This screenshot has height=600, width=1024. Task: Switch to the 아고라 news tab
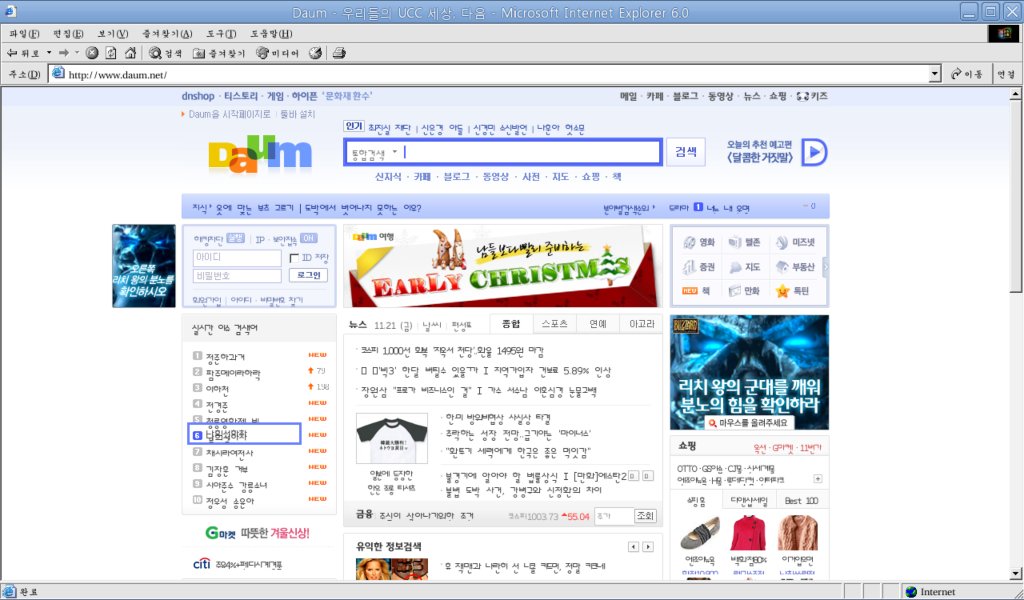[641, 324]
